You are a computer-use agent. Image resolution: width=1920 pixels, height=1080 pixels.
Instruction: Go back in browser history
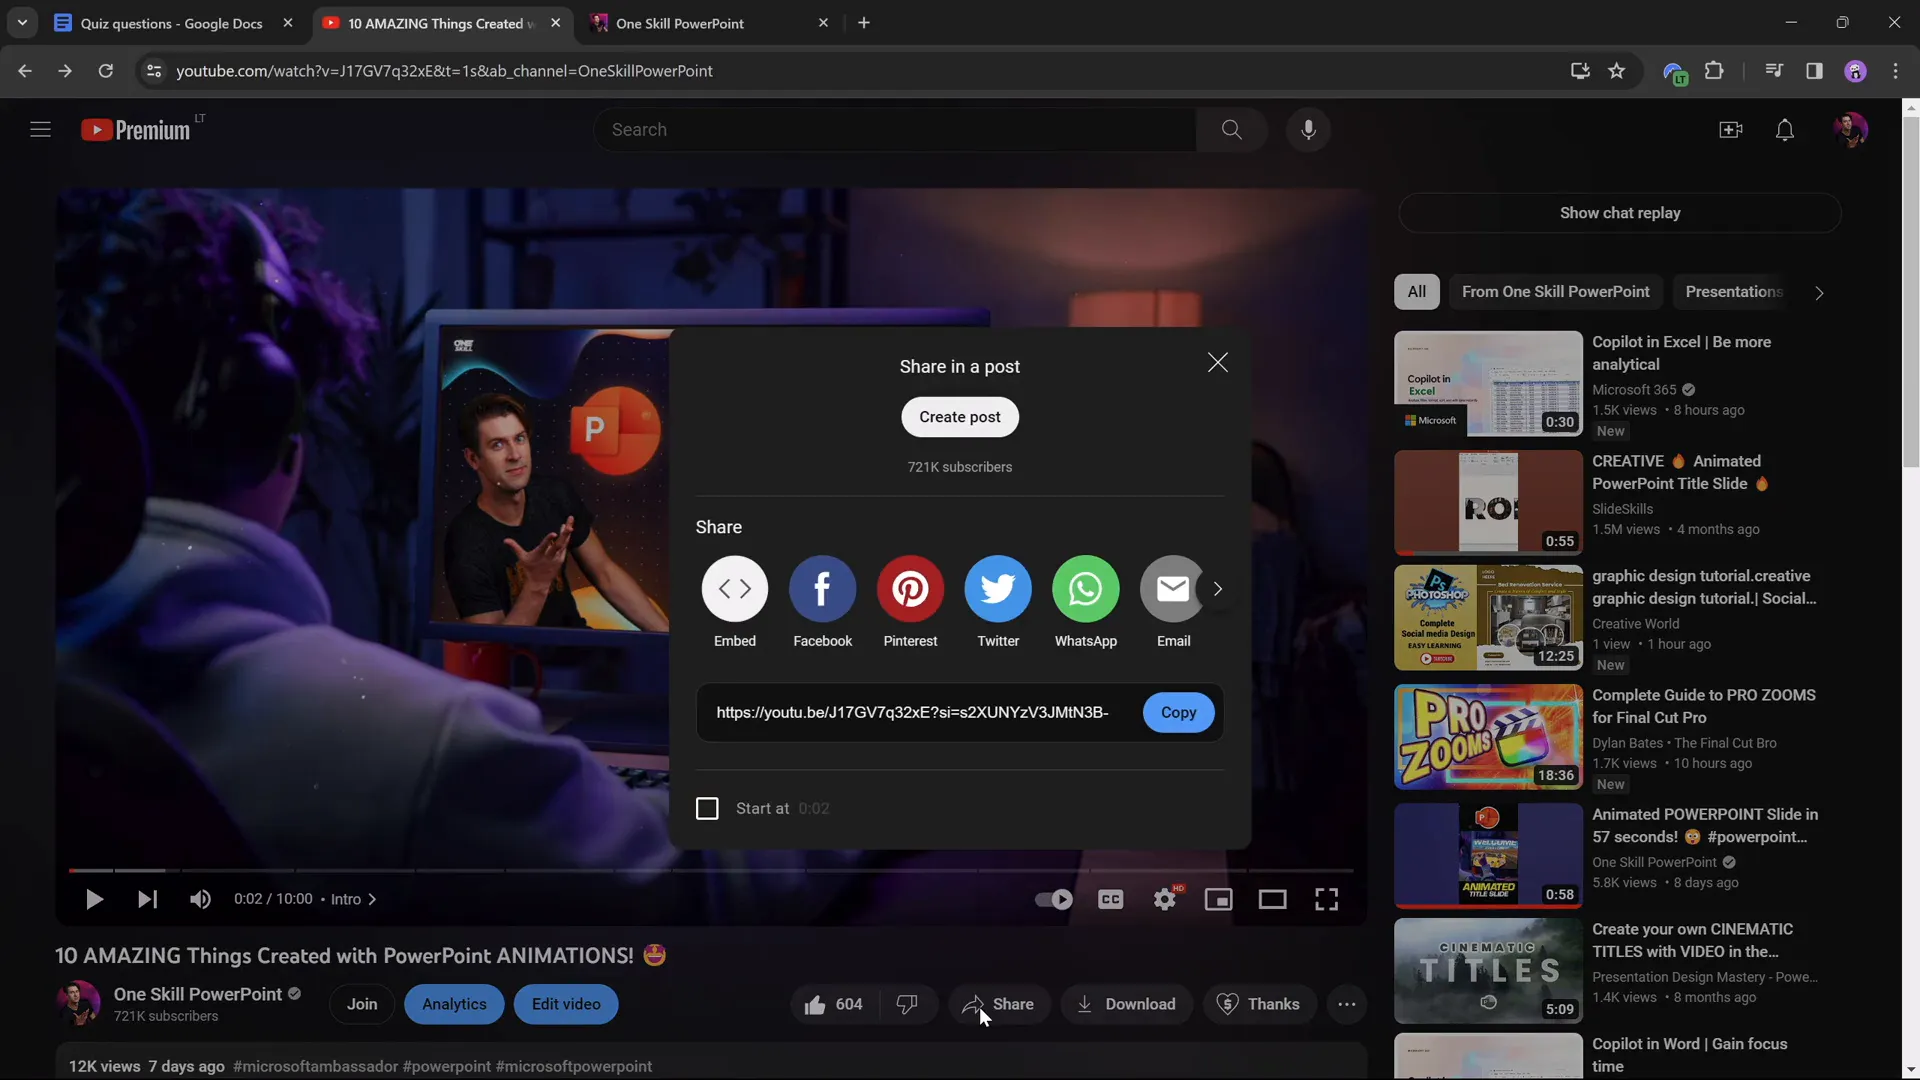25,71
